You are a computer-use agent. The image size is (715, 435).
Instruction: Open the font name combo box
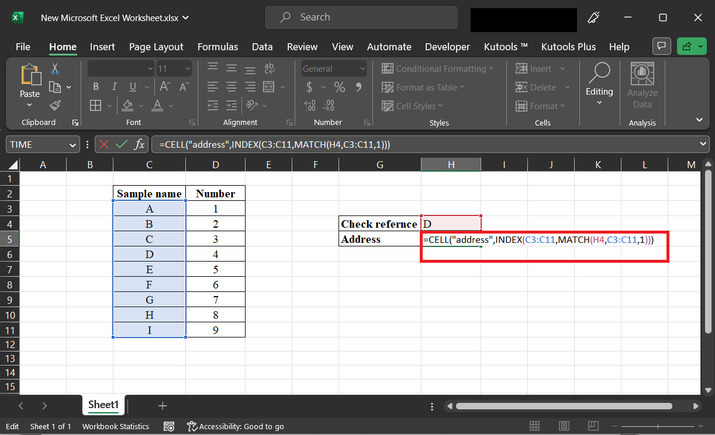pos(121,69)
